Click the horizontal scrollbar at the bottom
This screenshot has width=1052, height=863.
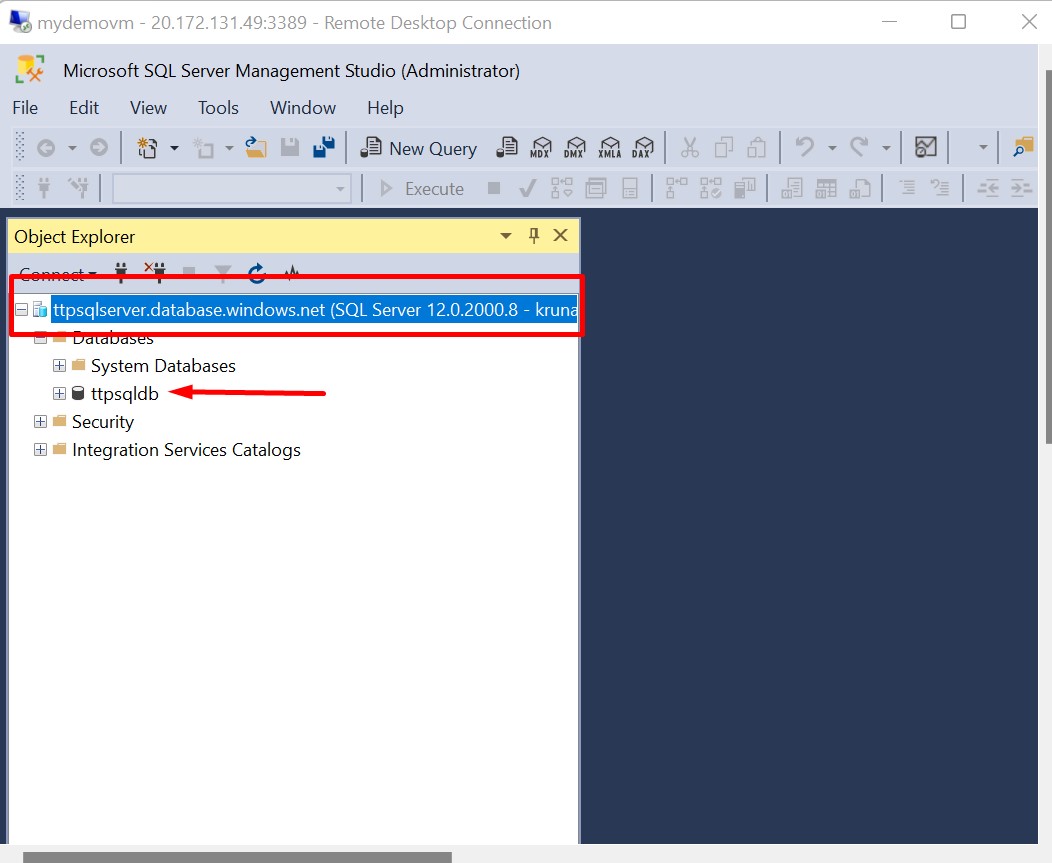pos(237,856)
